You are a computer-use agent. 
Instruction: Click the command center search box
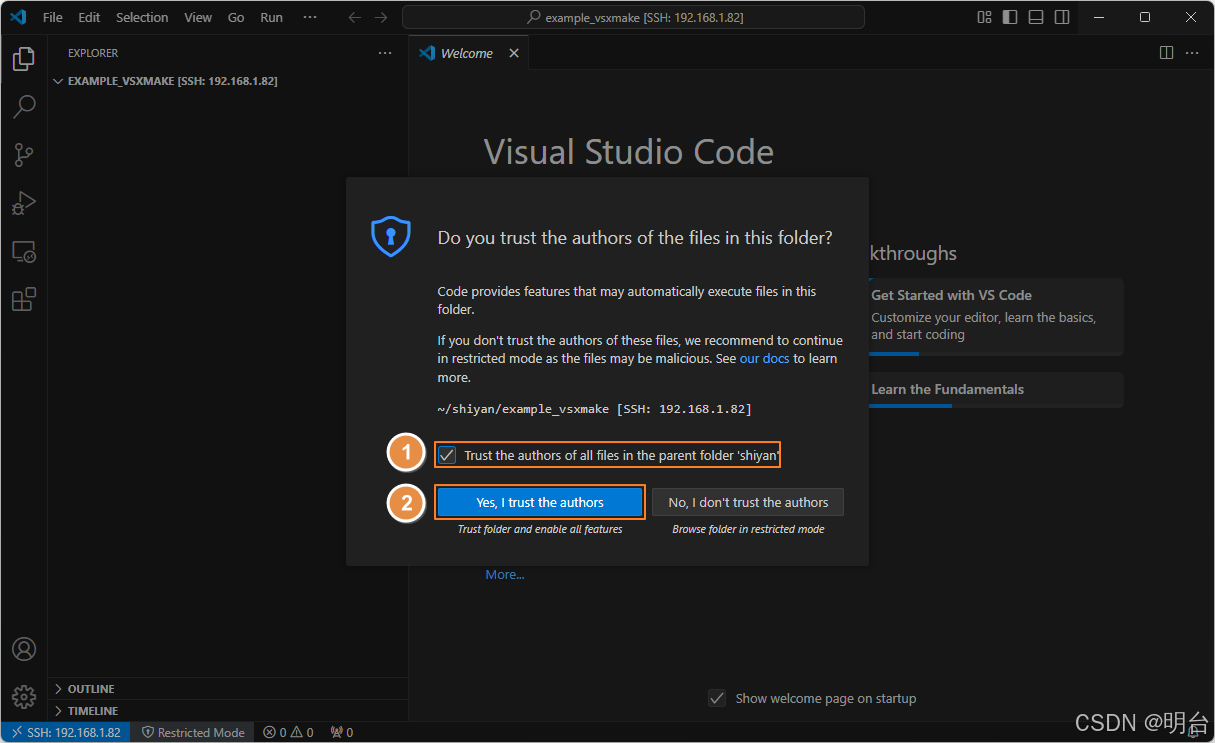pos(634,17)
